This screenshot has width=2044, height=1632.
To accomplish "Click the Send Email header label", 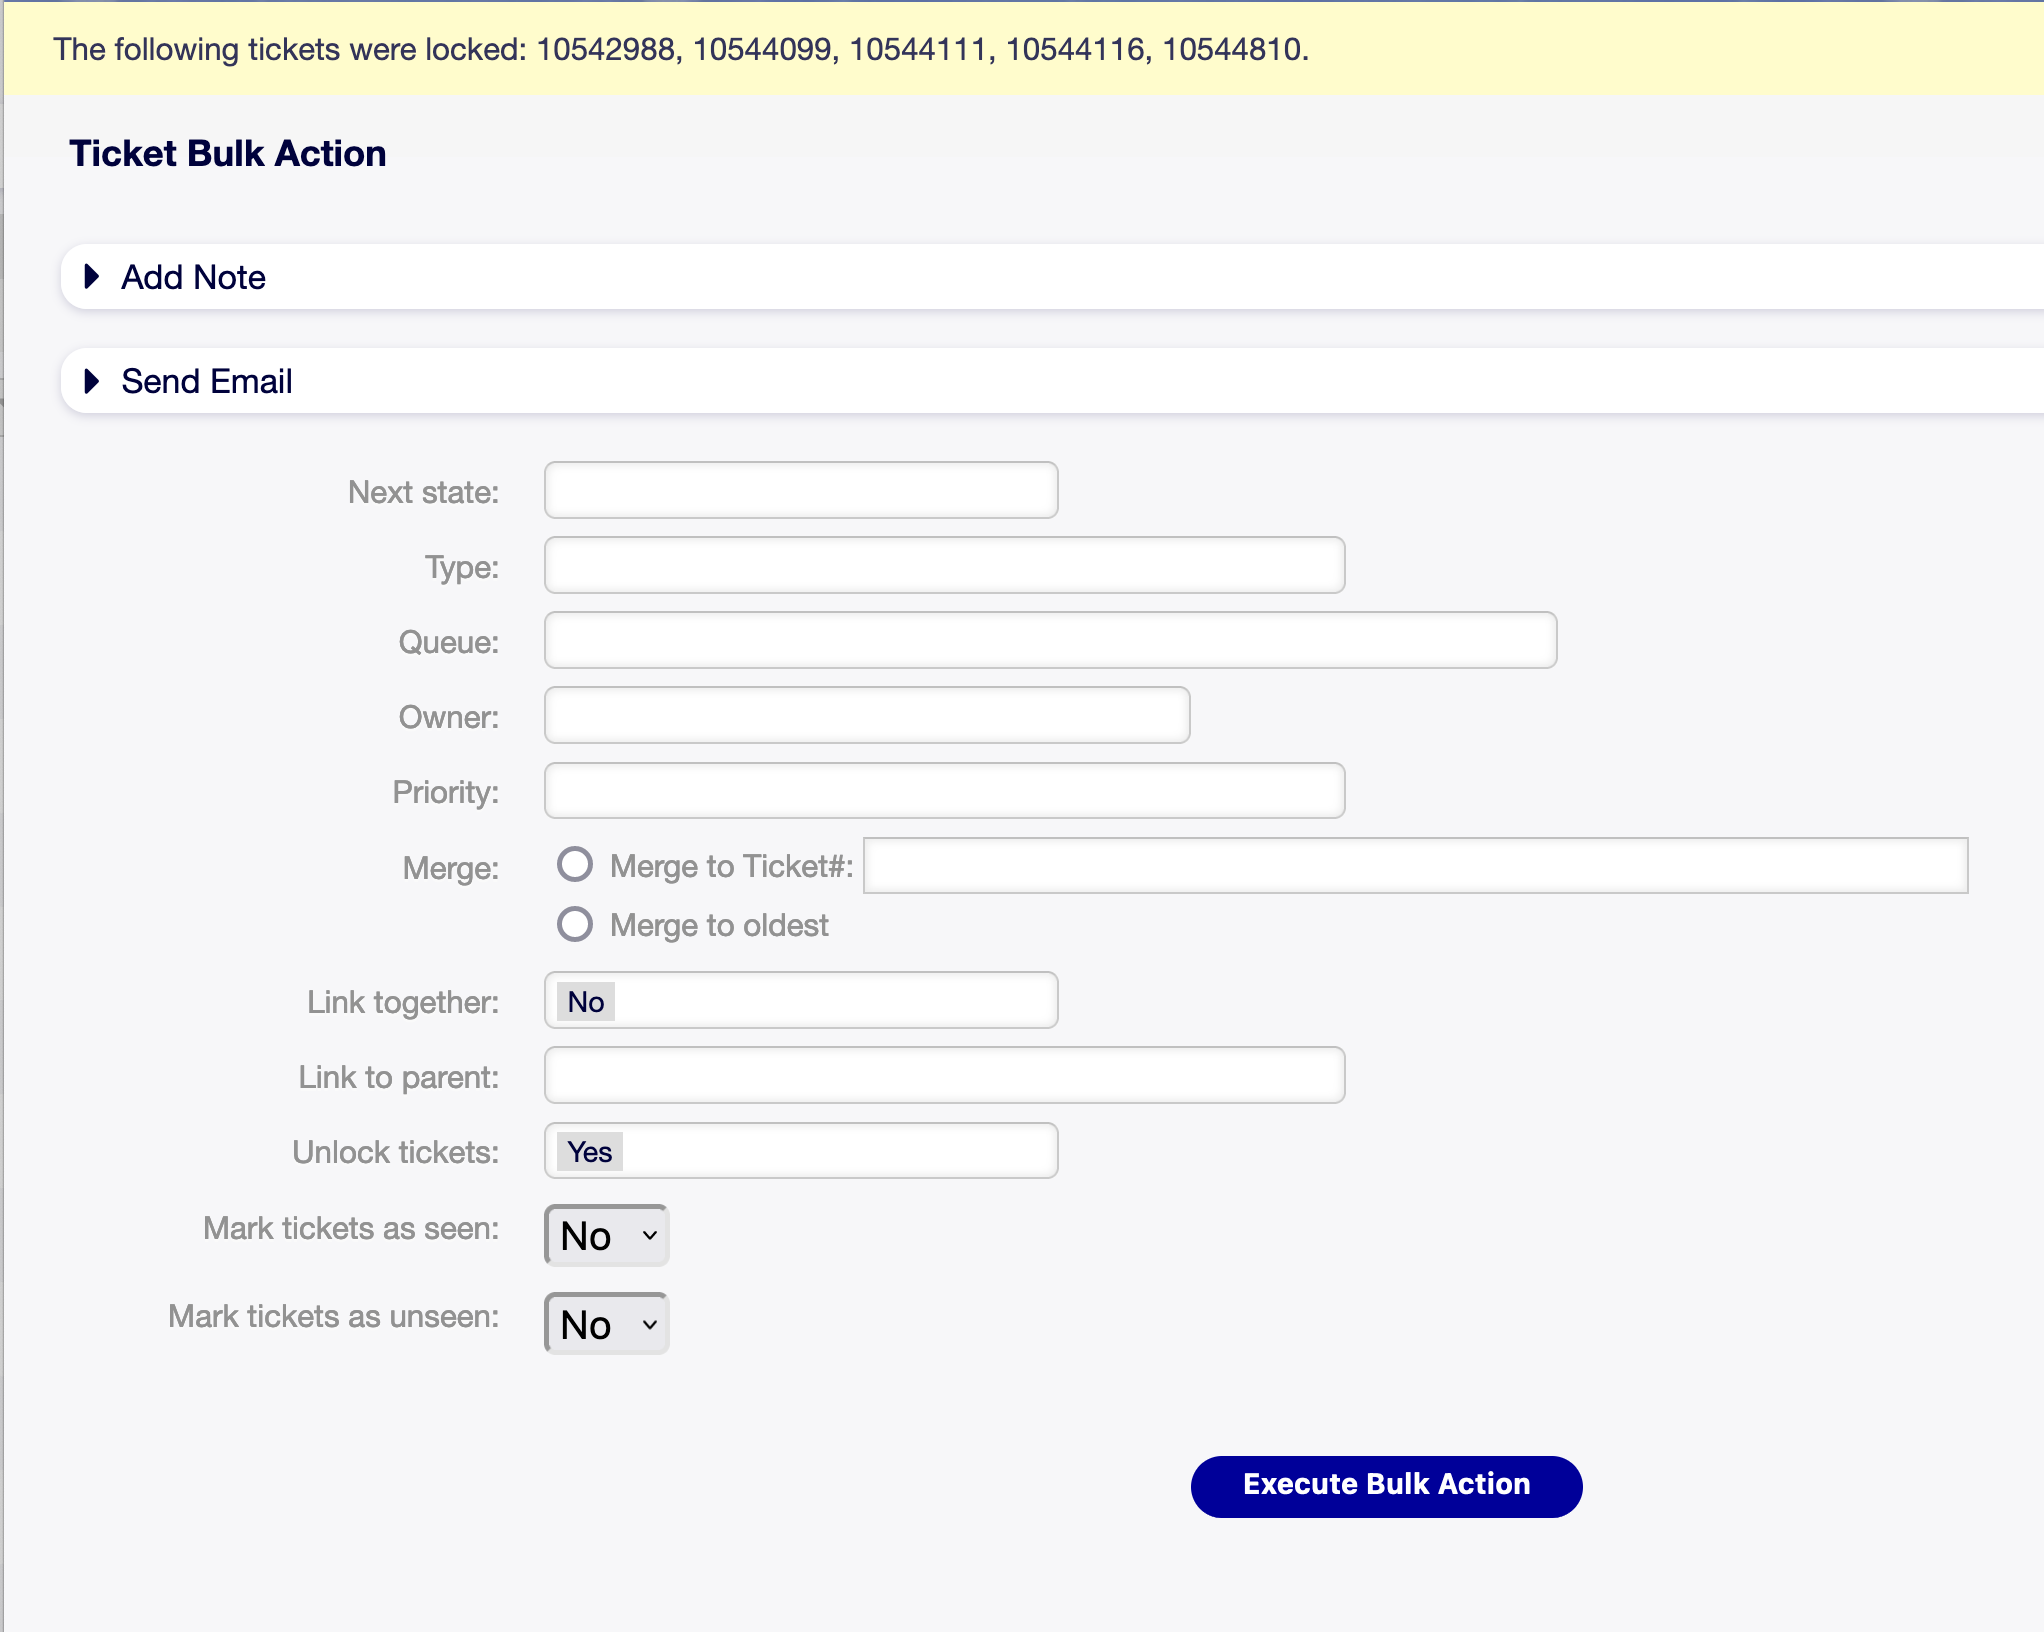I will pos(206,381).
